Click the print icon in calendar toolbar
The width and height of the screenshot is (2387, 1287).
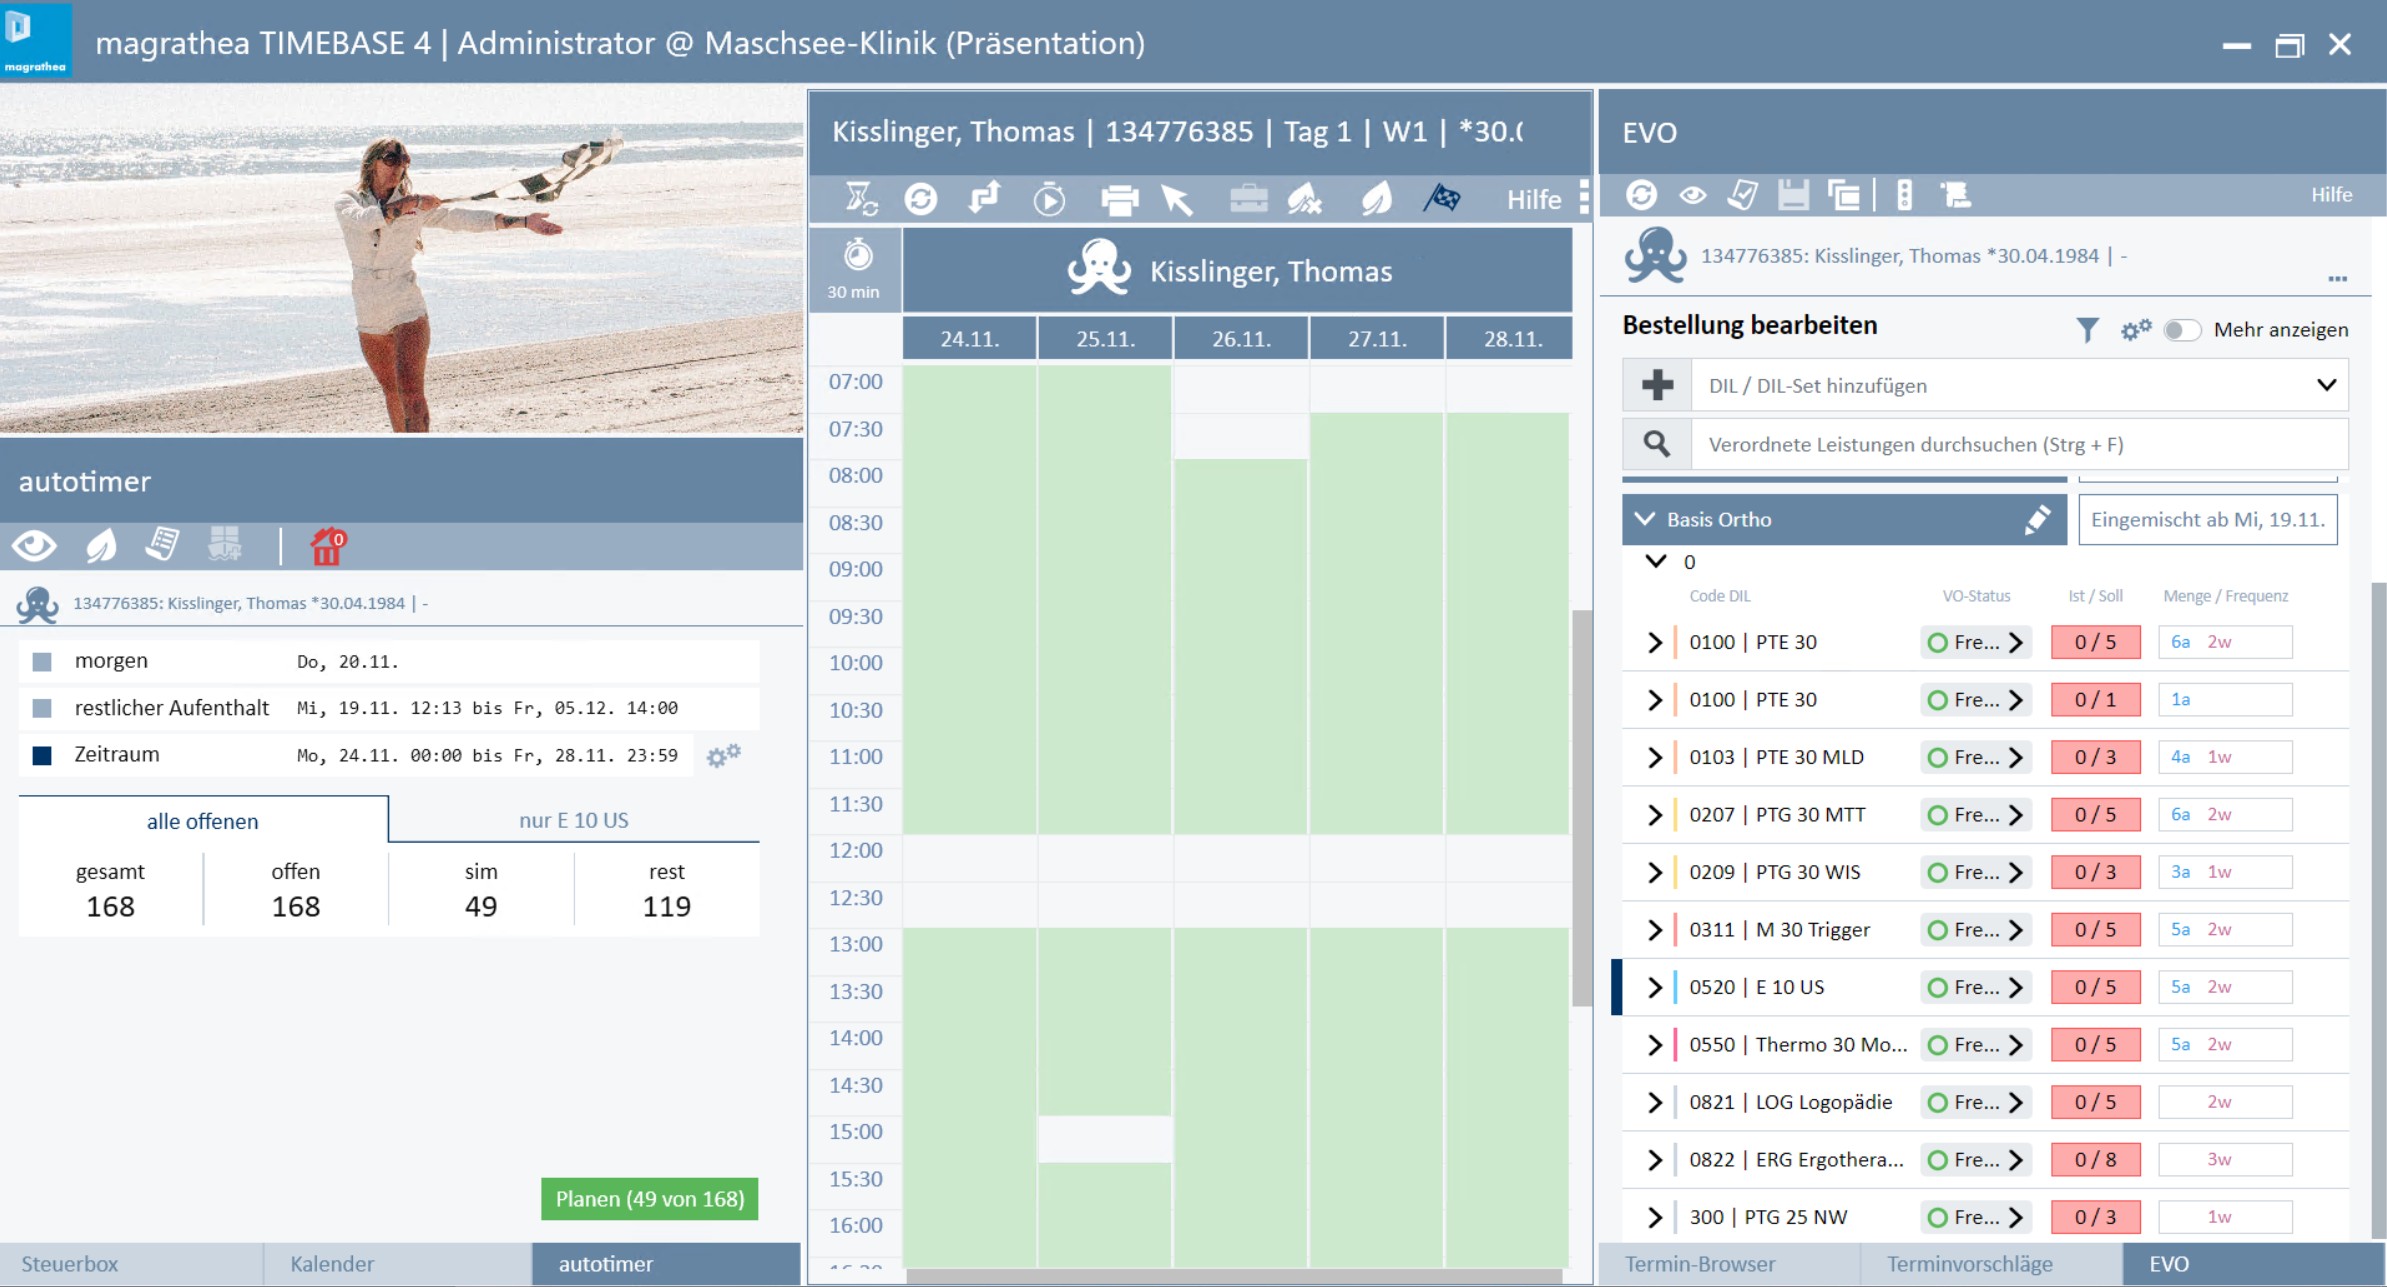1119,199
